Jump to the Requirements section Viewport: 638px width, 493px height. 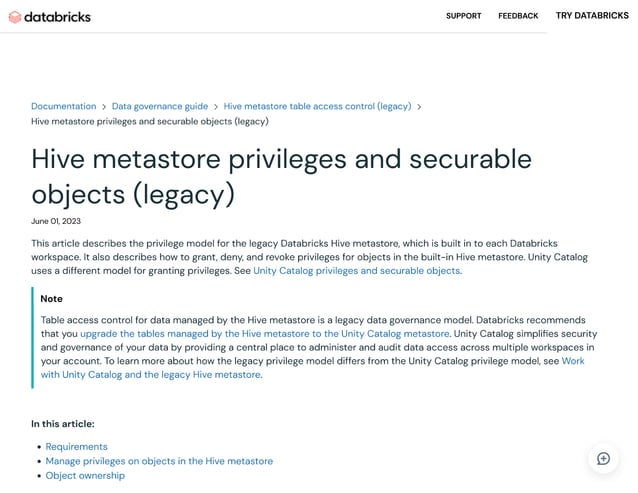pos(76,446)
